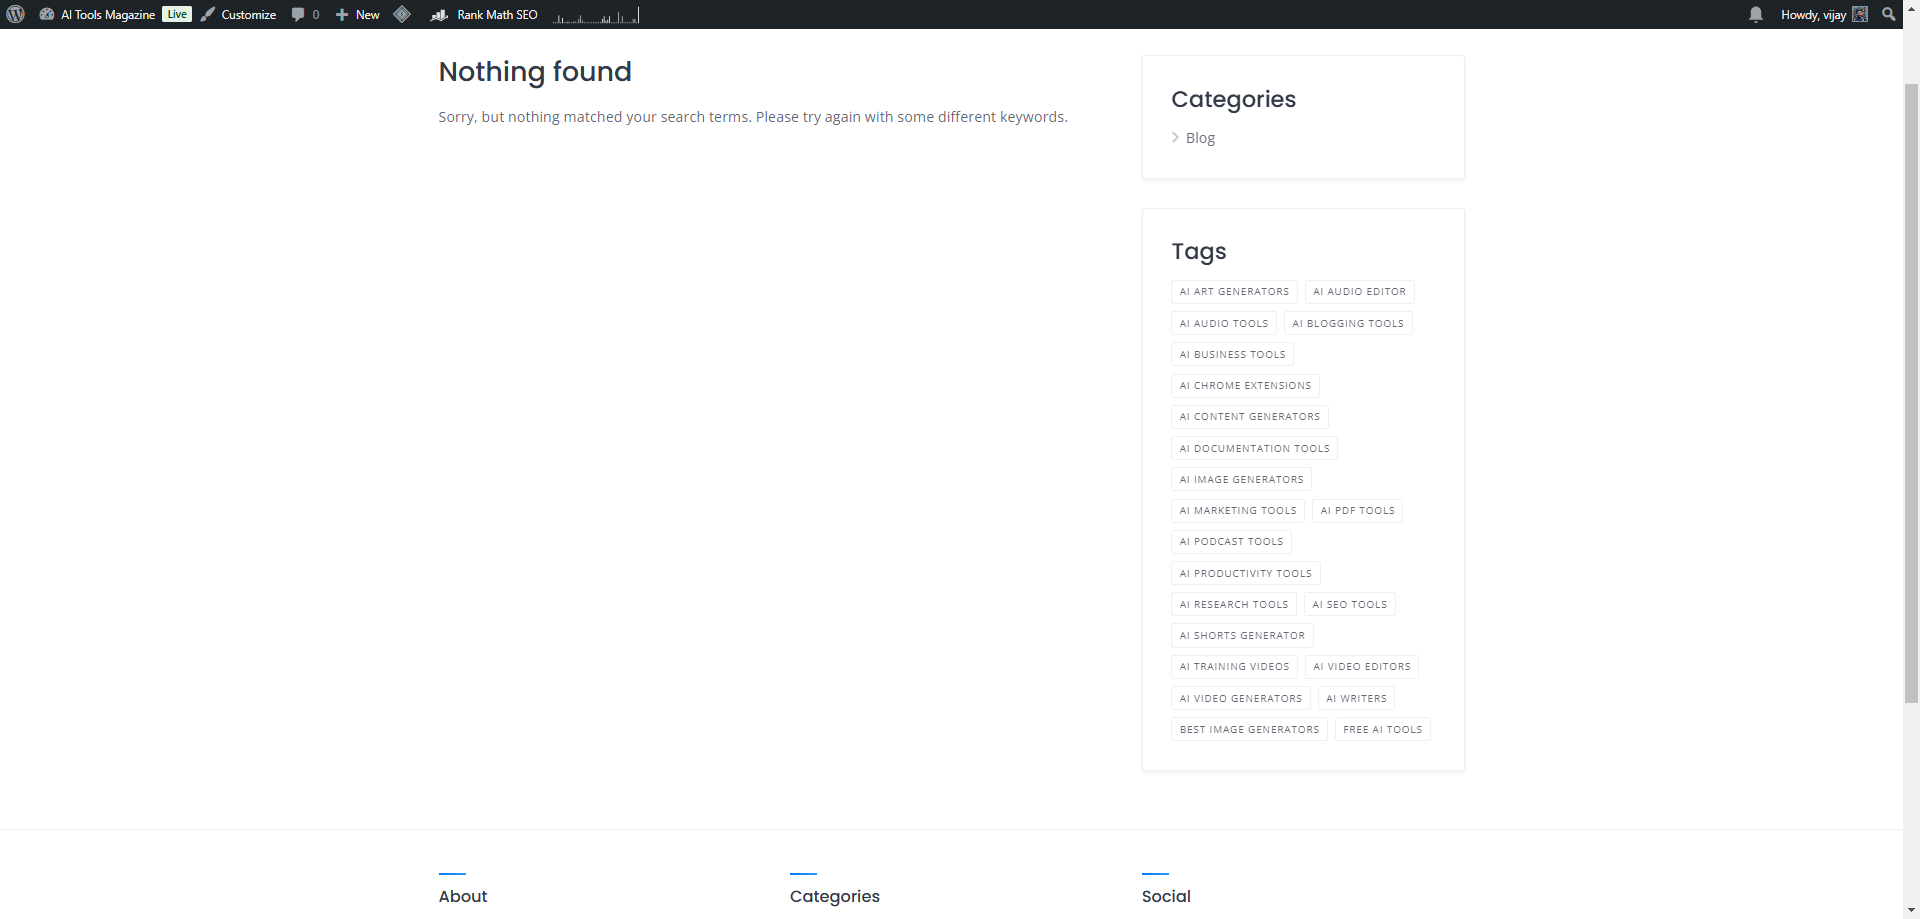
Task: Open the AI Tools Magazine dashboard icon
Action: coord(46,14)
